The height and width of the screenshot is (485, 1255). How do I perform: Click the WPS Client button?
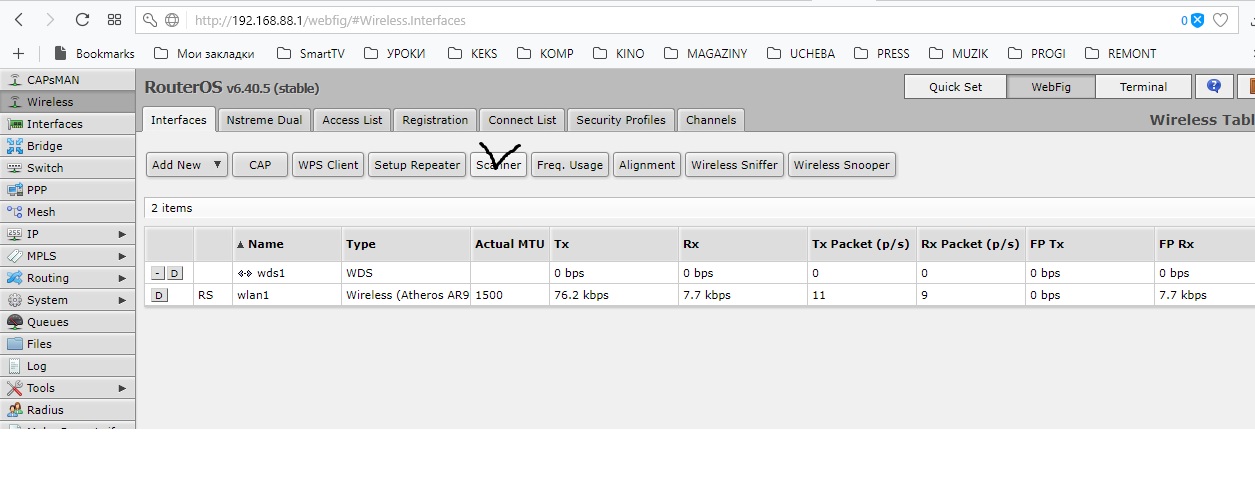(328, 165)
